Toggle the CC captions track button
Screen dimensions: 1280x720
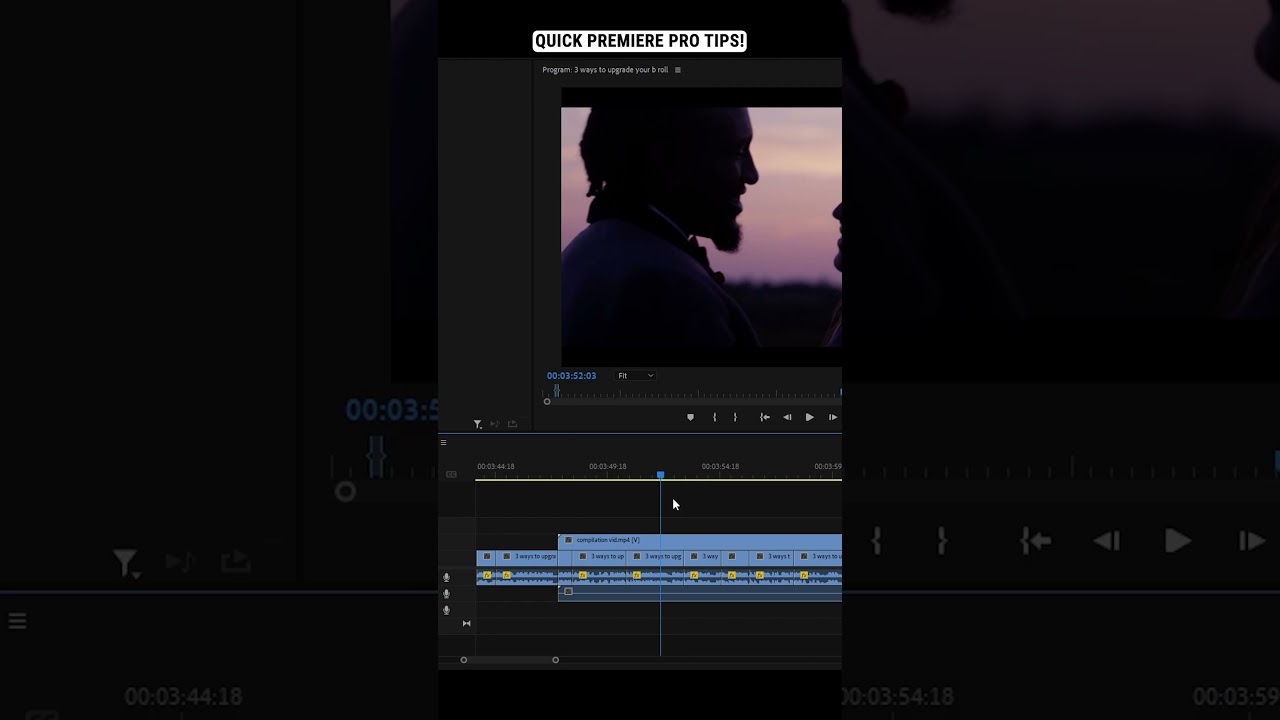[451, 474]
